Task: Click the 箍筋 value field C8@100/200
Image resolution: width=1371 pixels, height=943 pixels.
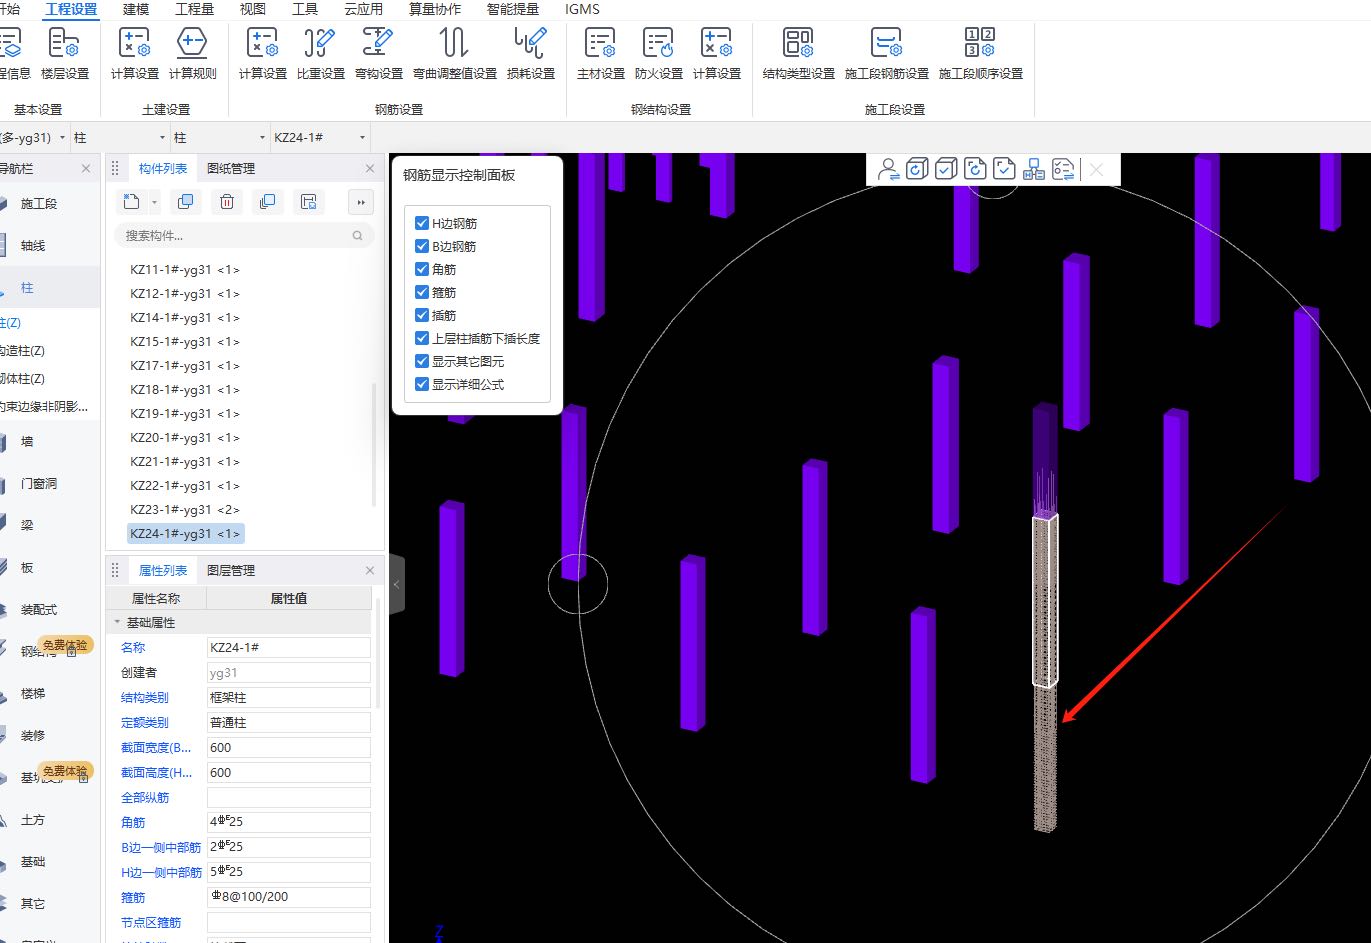Action: pyautogui.click(x=289, y=897)
